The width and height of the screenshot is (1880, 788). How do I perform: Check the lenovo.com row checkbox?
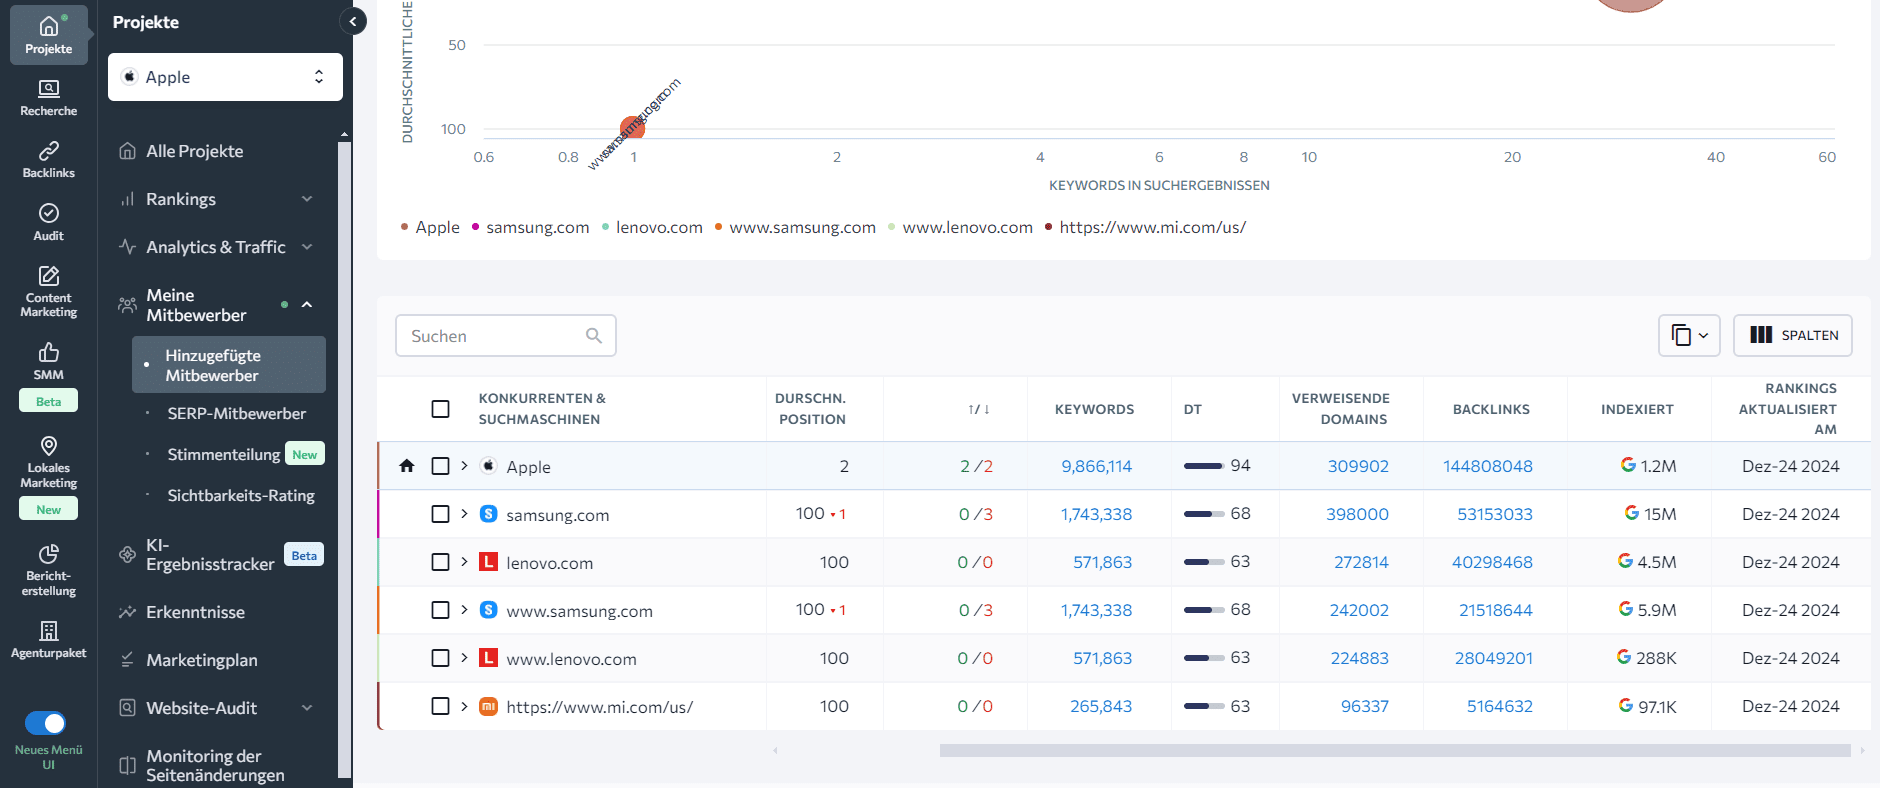tap(440, 562)
